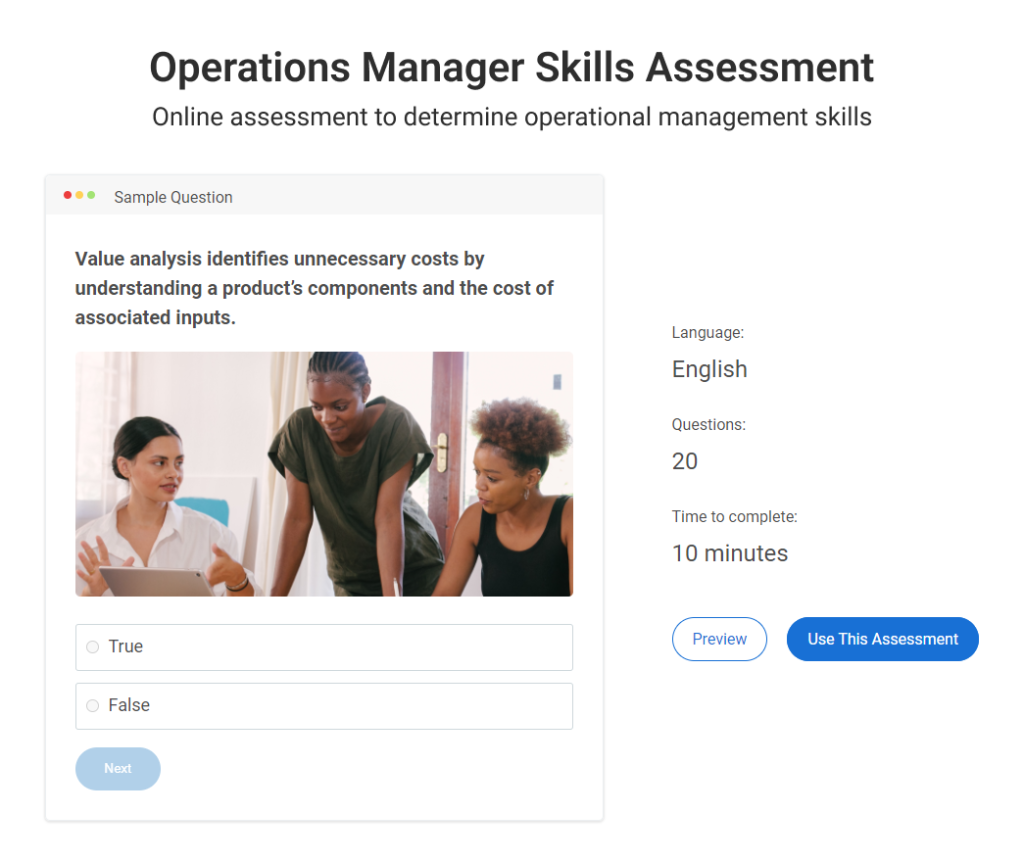Screen dimensions: 1024x861
Task: Click the Language: label
Action: coord(707,332)
